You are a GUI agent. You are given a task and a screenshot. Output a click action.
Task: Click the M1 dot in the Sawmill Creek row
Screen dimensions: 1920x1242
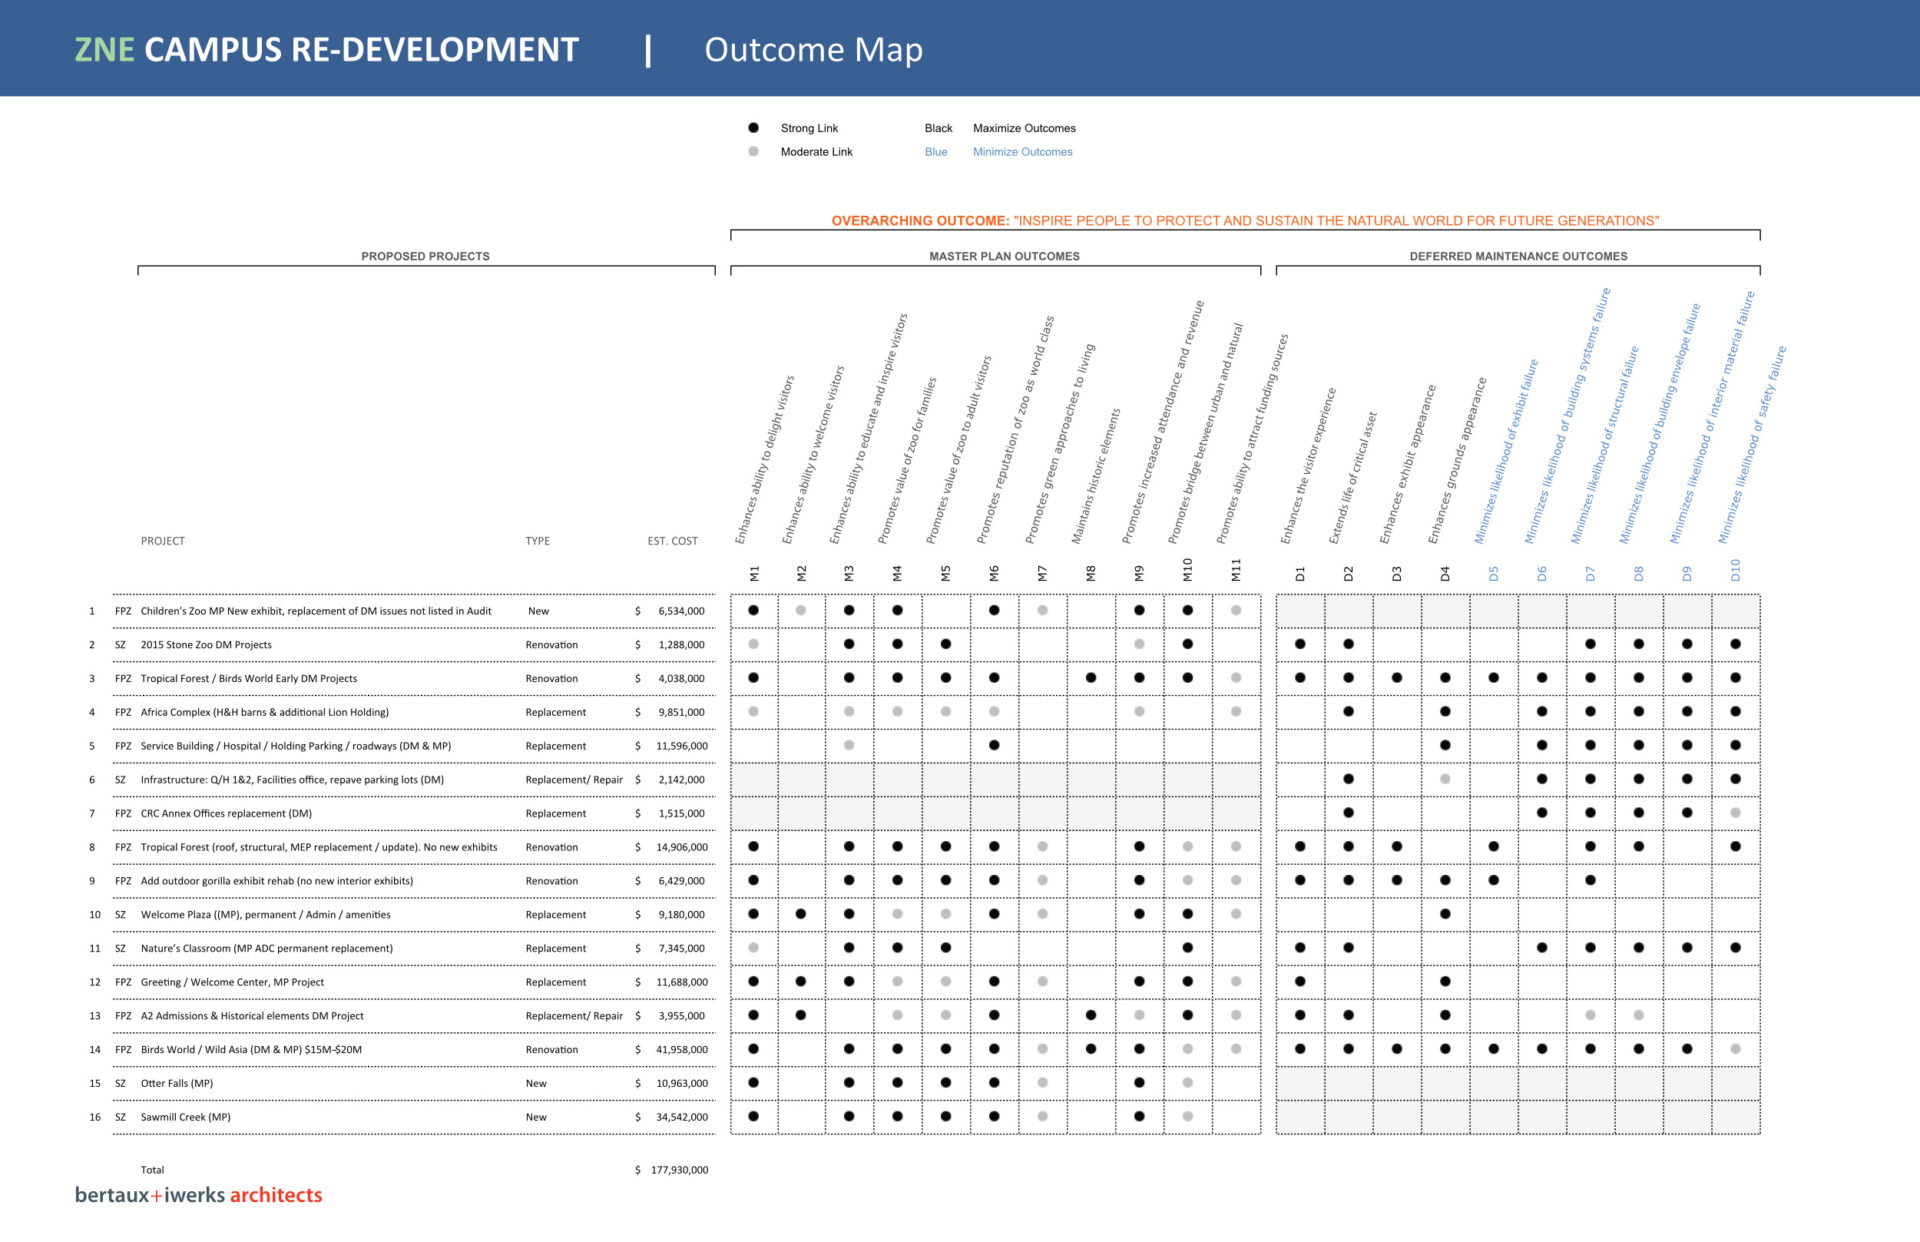754,1117
